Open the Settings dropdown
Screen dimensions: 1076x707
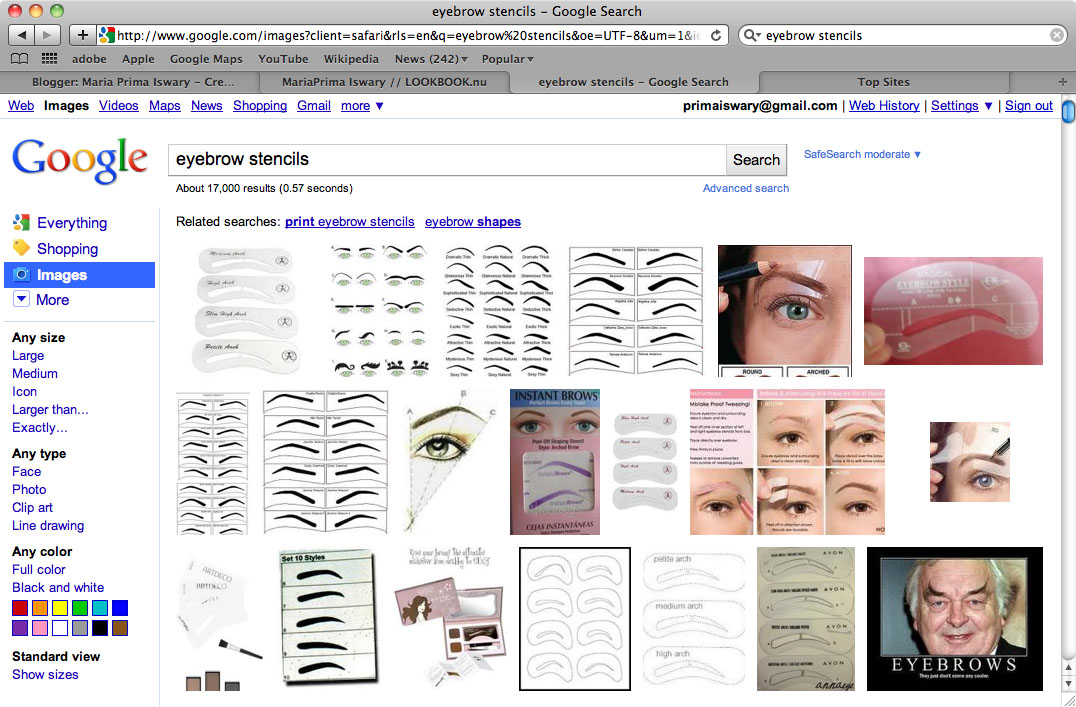955,105
